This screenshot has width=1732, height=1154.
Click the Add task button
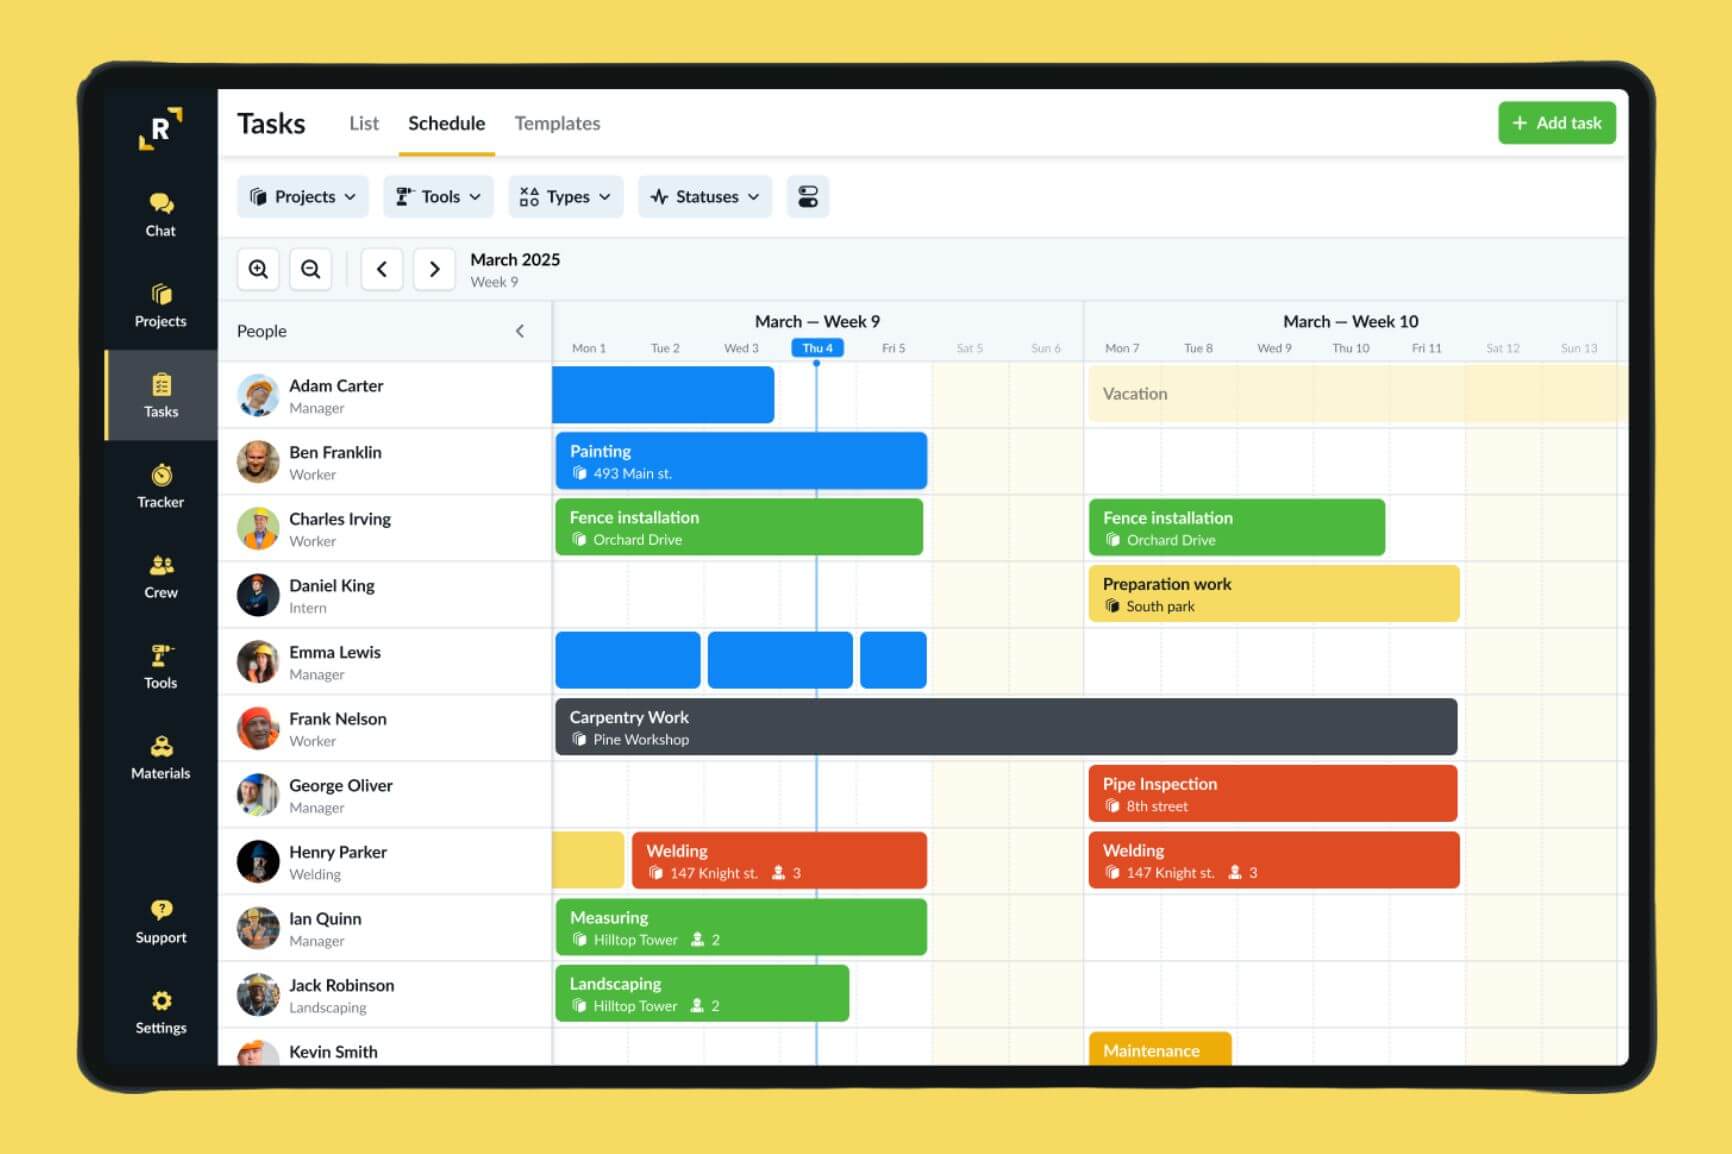pos(1556,123)
